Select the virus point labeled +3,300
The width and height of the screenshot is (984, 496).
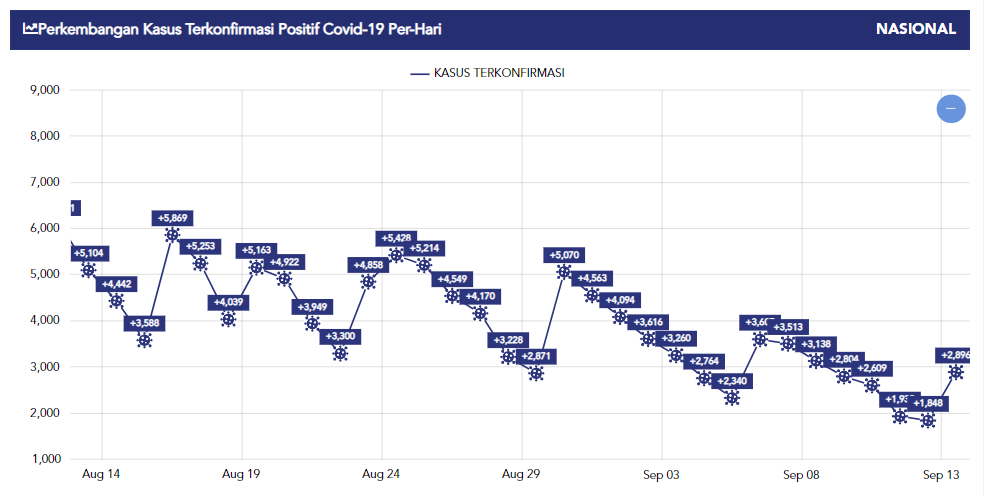click(x=340, y=353)
